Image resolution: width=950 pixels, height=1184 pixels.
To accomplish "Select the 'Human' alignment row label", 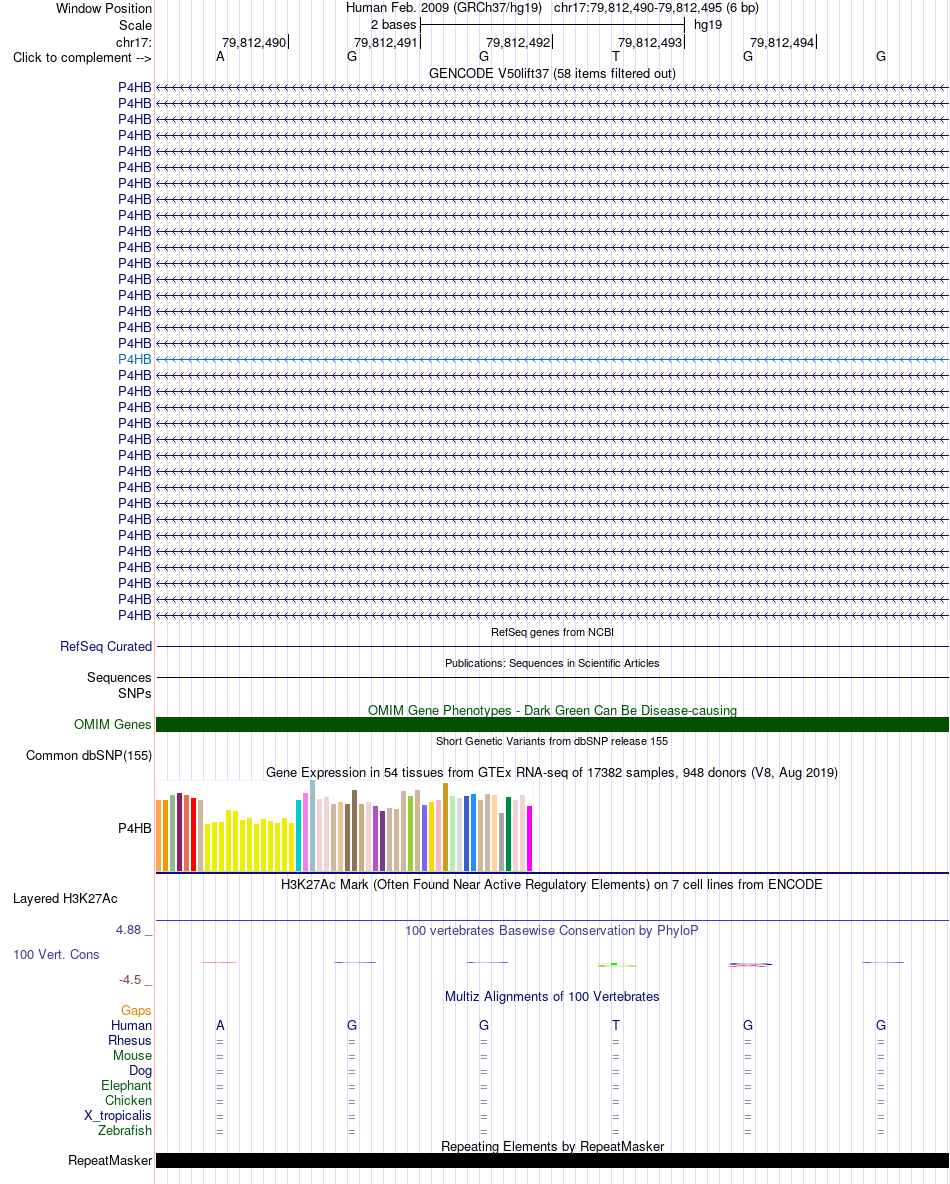I will [x=131, y=1025].
